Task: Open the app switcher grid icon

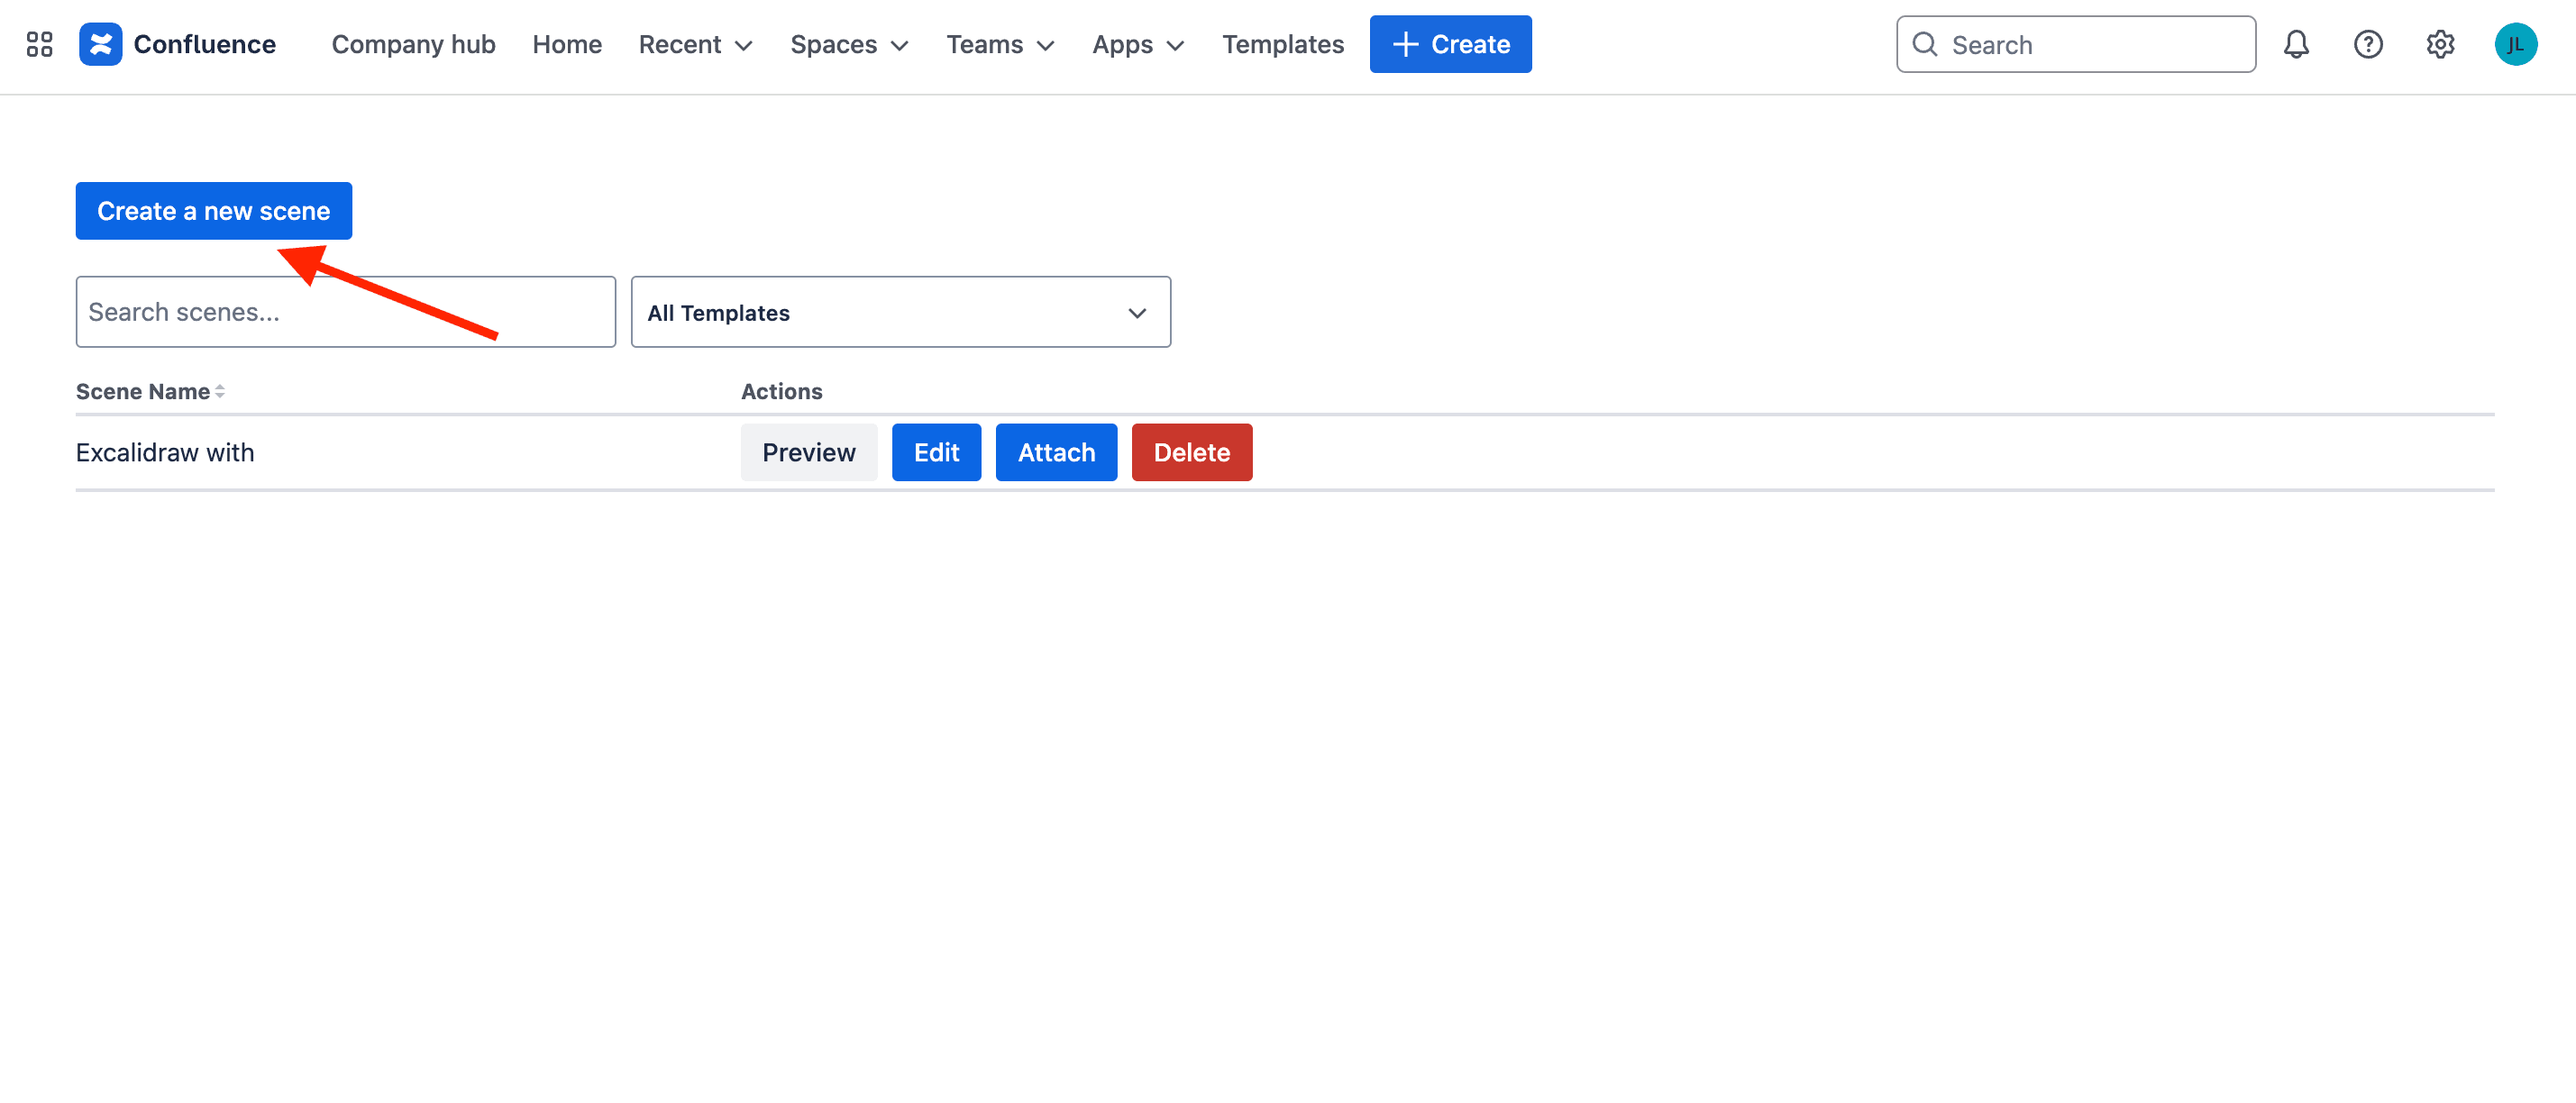Action: pyautogui.click(x=39, y=44)
